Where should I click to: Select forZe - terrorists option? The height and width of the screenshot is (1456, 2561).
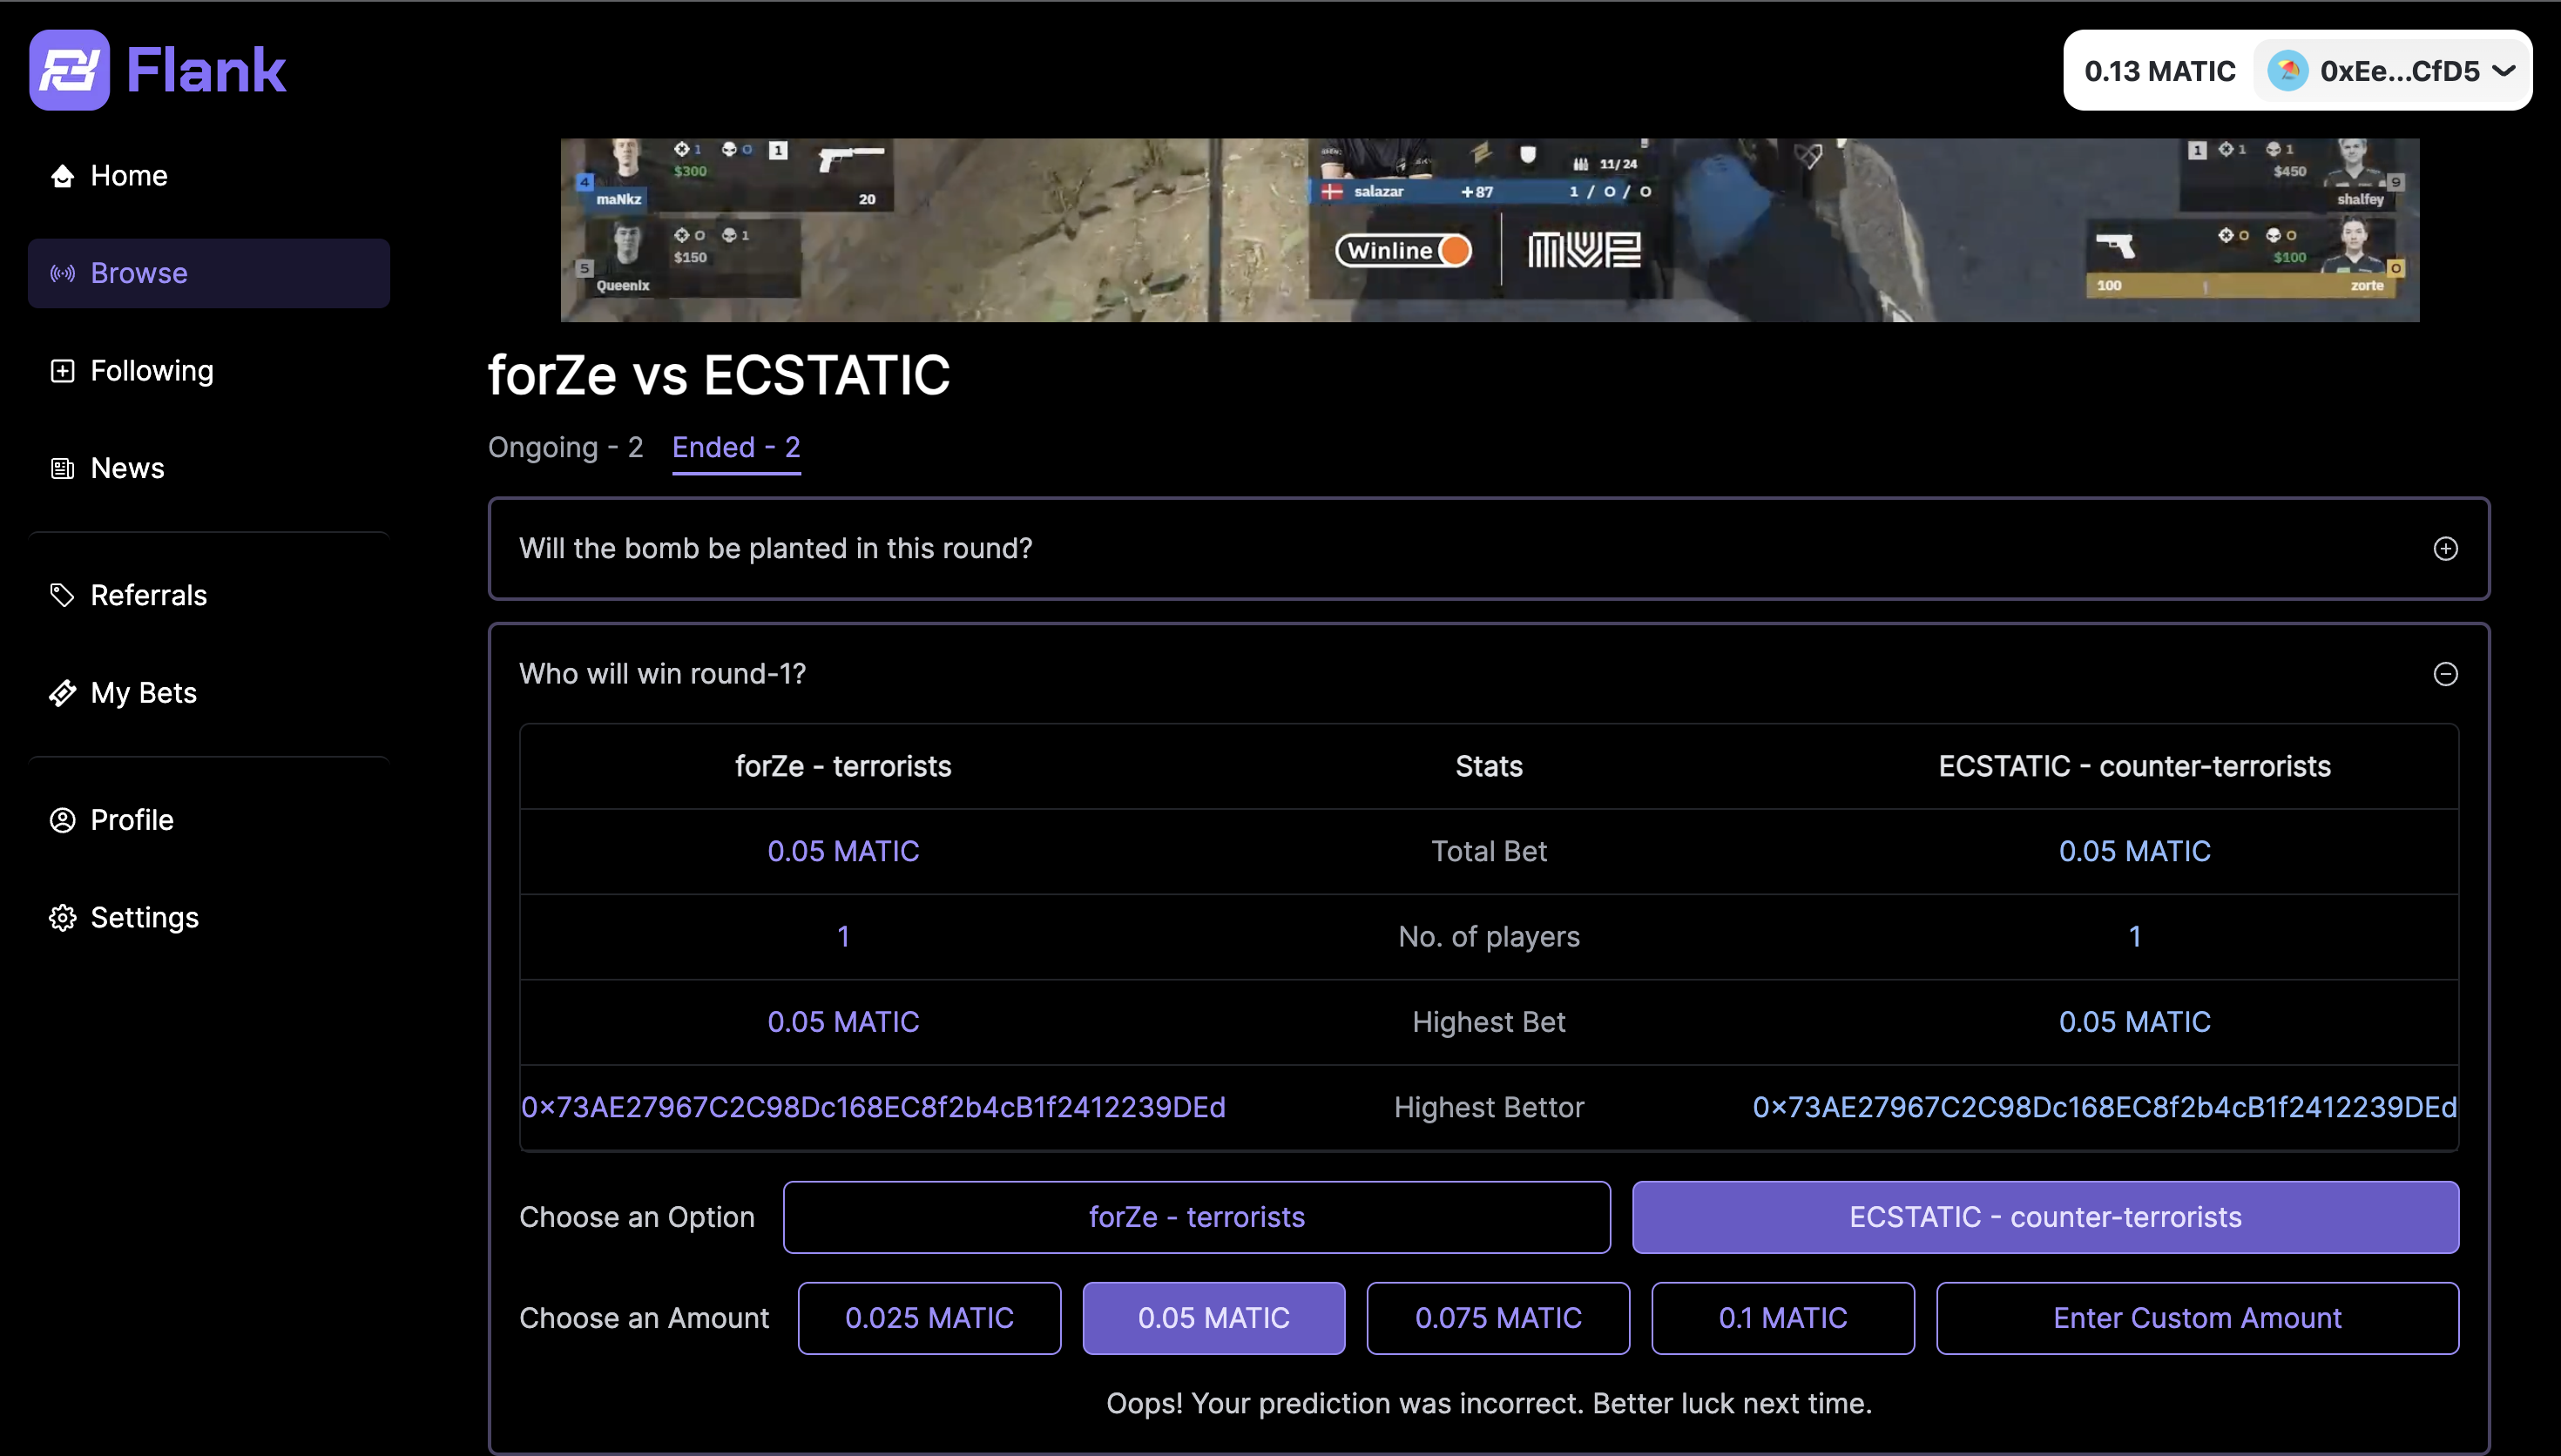pyautogui.click(x=1196, y=1217)
